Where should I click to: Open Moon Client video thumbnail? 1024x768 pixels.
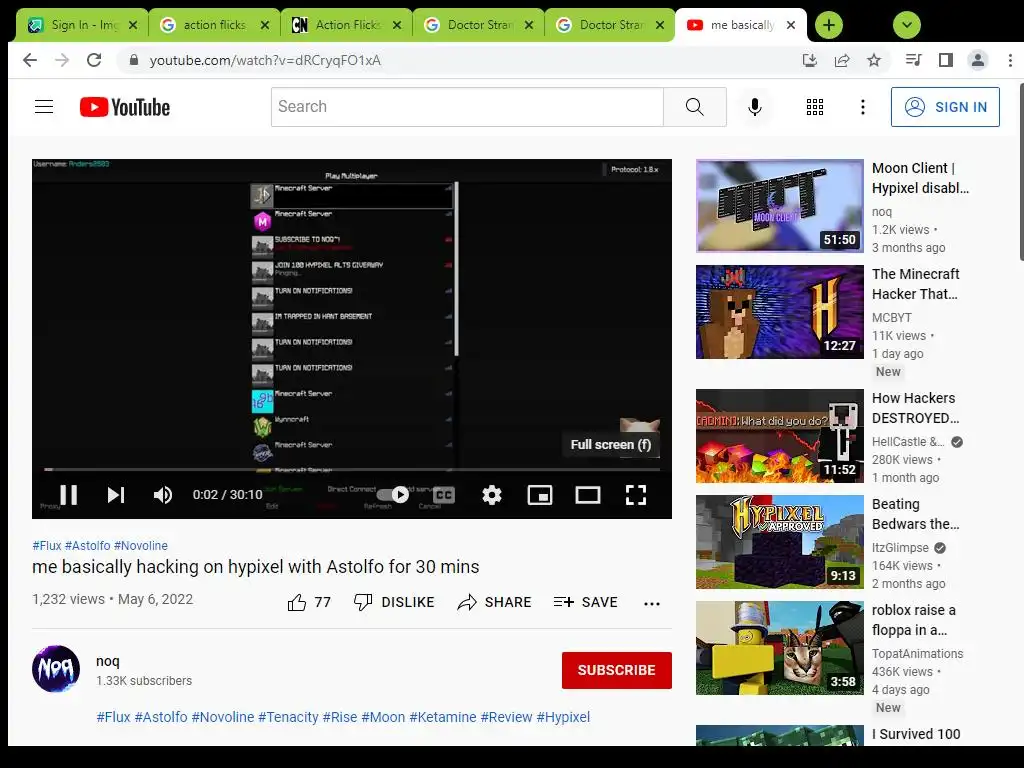tap(780, 206)
